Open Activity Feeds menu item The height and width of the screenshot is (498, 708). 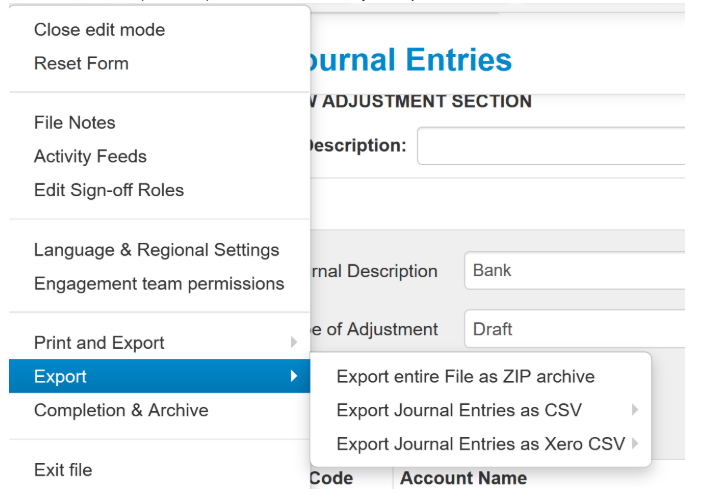pyautogui.click(x=90, y=156)
